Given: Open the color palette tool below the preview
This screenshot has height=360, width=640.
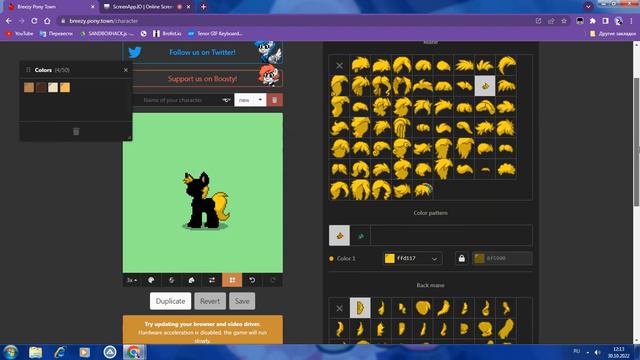Looking at the screenshot, I should pos(151,280).
